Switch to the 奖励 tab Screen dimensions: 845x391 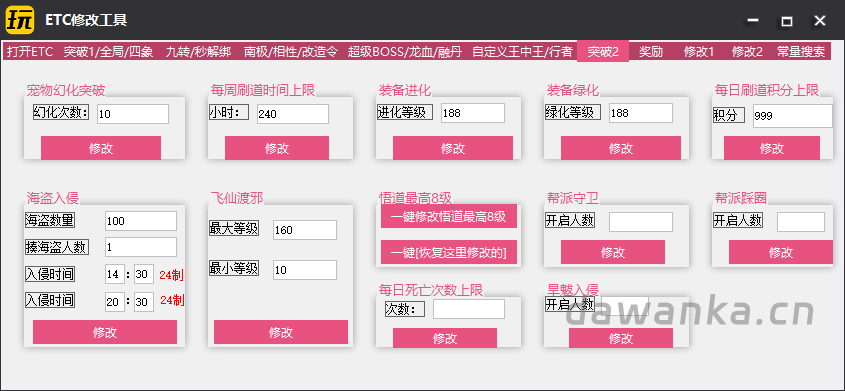pos(651,52)
